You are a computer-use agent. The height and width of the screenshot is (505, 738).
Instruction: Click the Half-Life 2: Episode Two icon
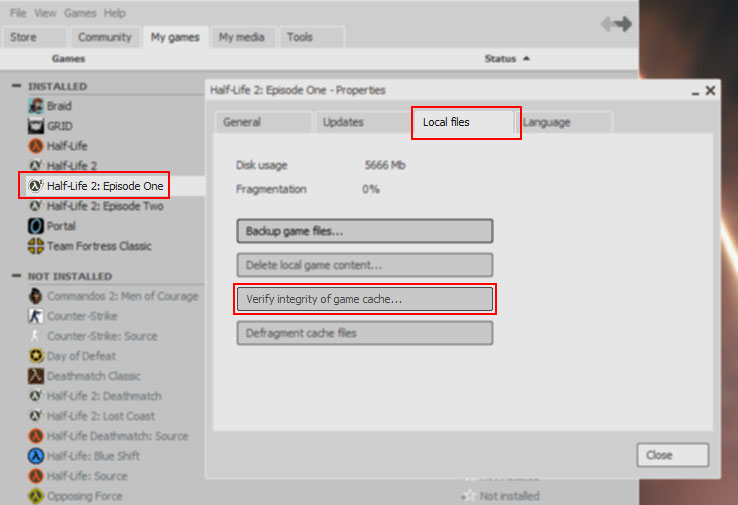(36, 206)
